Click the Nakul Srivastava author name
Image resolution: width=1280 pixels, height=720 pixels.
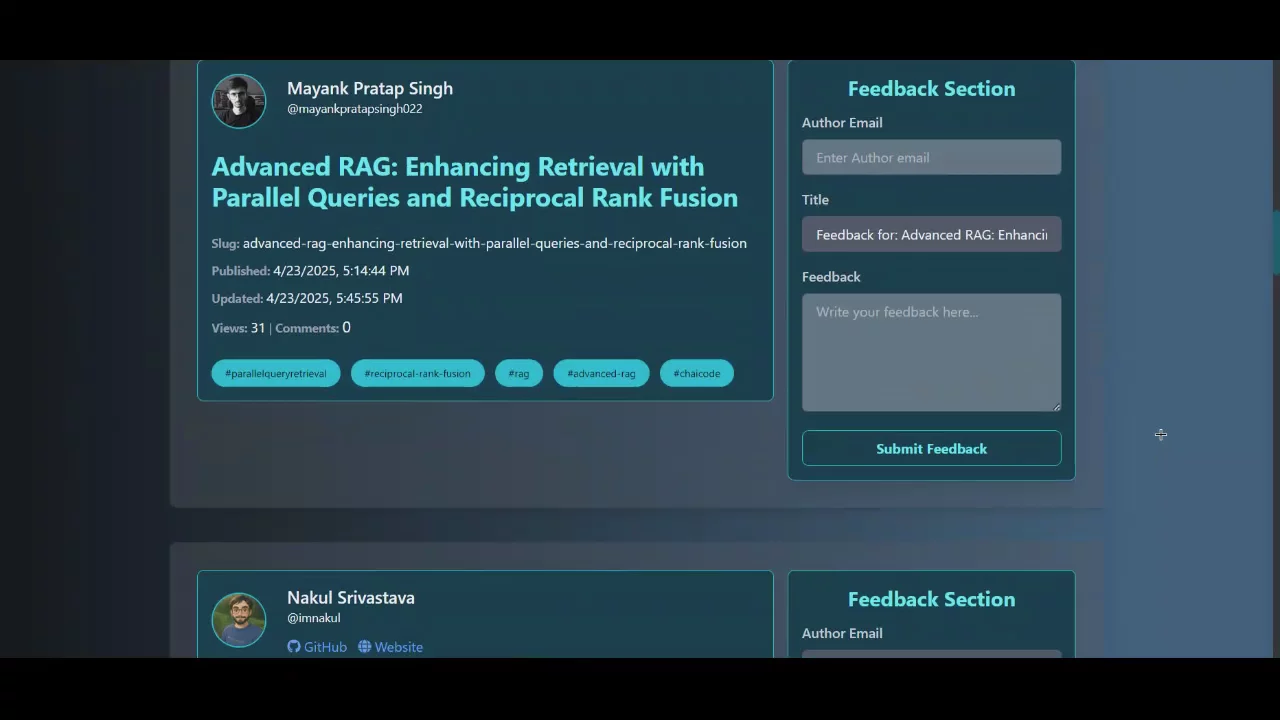[x=351, y=597]
